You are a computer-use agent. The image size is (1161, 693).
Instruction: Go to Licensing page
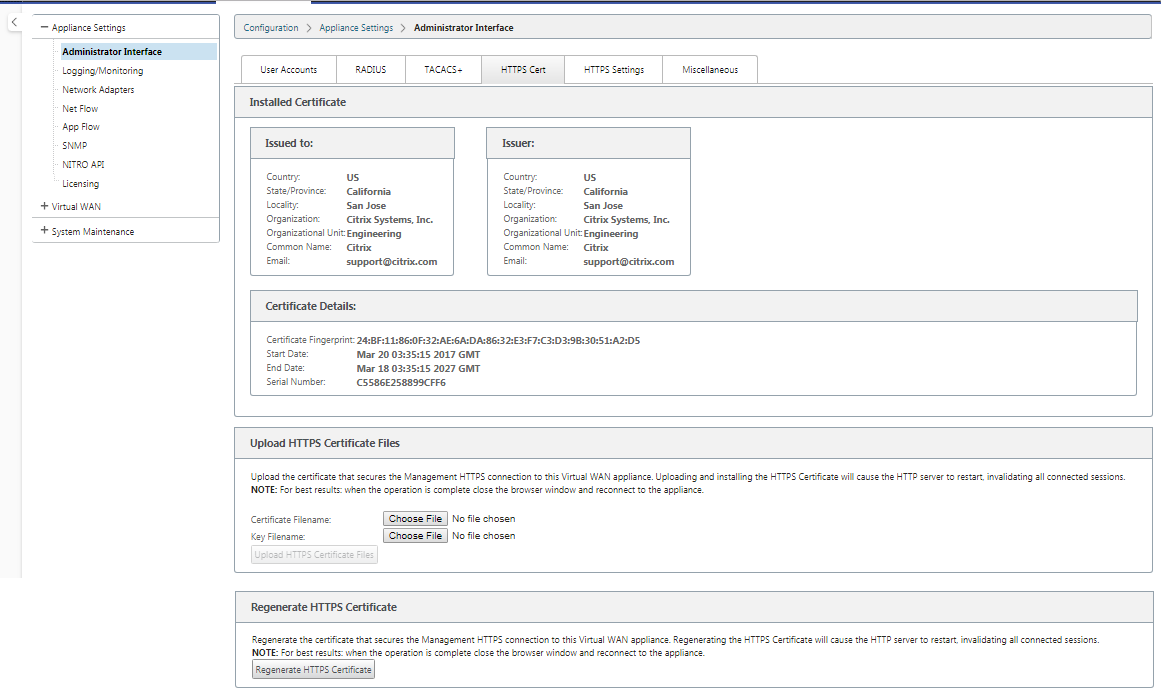(x=81, y=184)
